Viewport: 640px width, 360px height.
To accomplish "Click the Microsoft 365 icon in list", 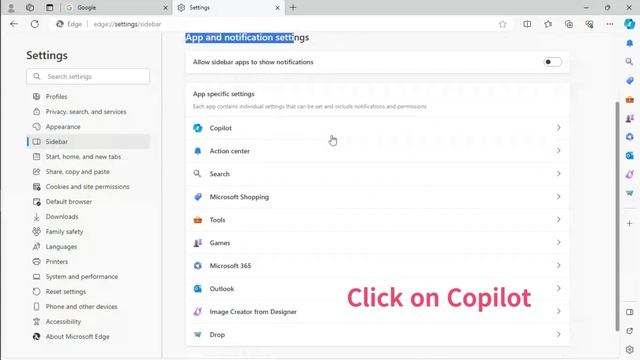I will (198, 266).
